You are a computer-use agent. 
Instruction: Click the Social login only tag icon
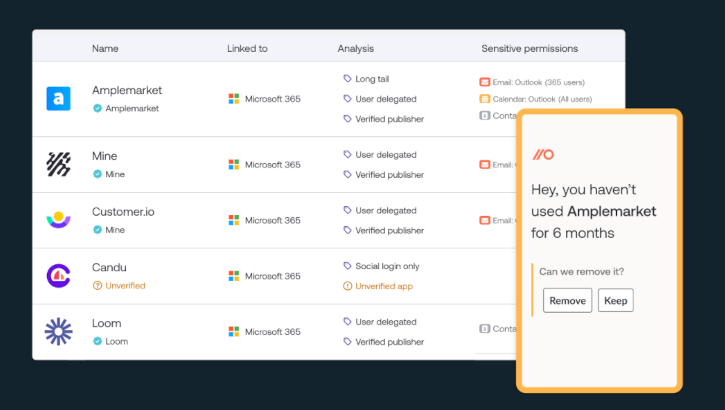click(x=347, y=266)
